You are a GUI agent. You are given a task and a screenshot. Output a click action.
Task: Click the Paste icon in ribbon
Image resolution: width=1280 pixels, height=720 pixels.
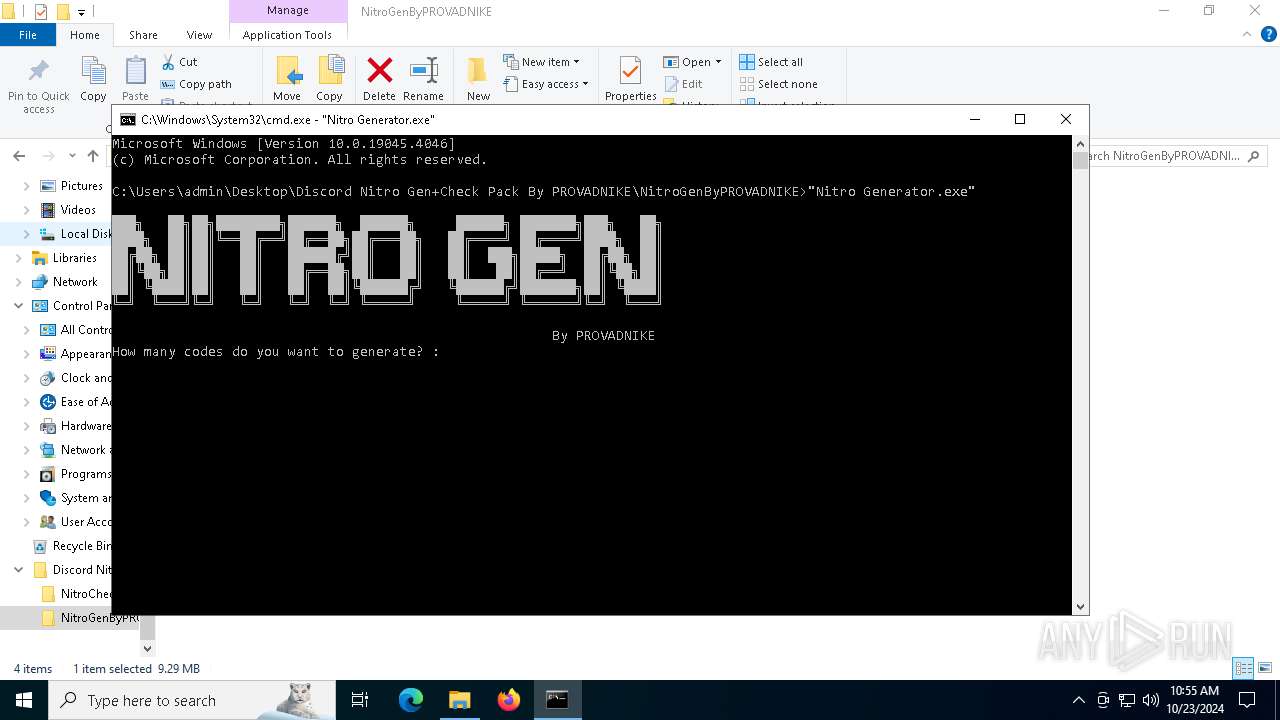pyautogui.click(x=135, y=72)
